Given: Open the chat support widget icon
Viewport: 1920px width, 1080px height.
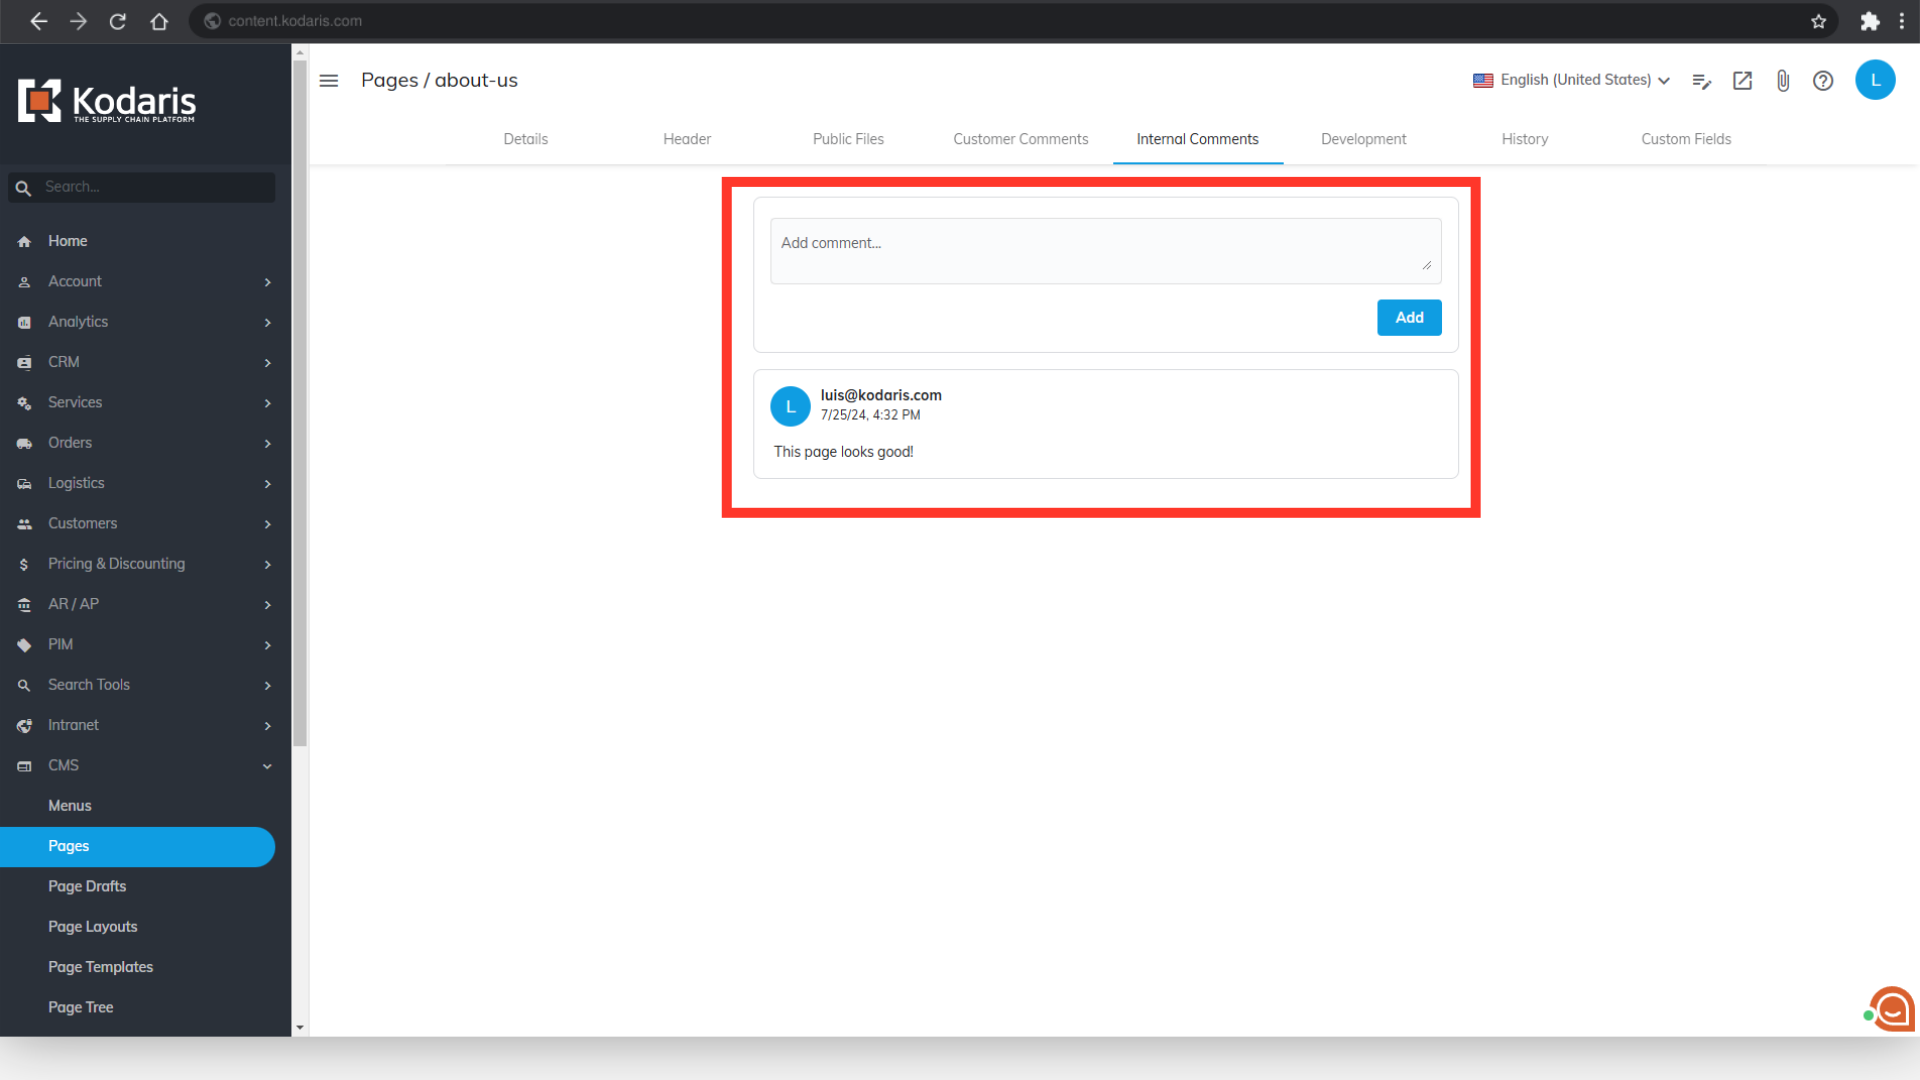Looking at the screenshot, I should click(1891, 1010).
